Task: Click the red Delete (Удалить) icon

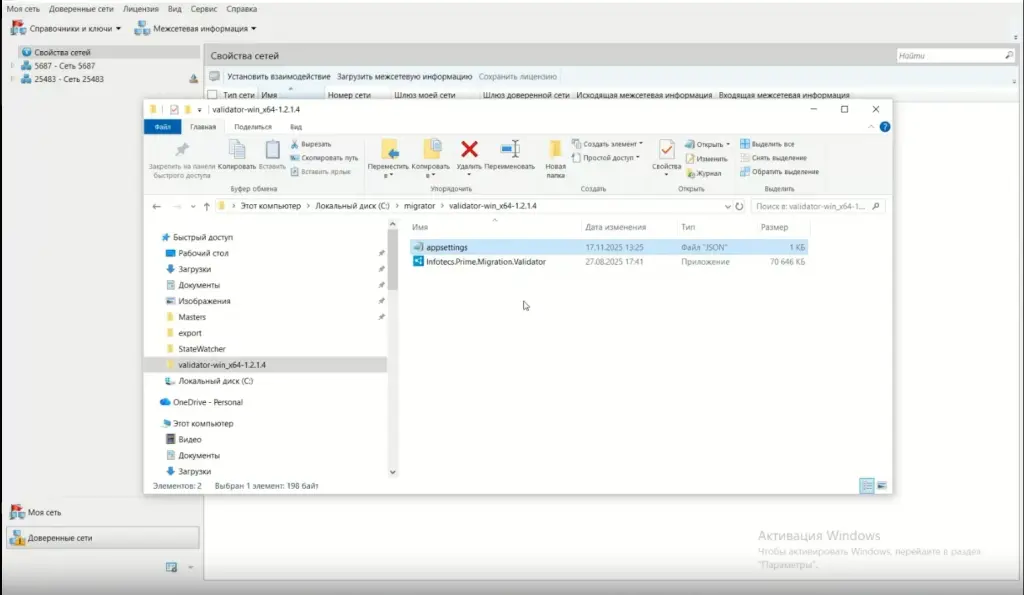Action: click(469, 151)
